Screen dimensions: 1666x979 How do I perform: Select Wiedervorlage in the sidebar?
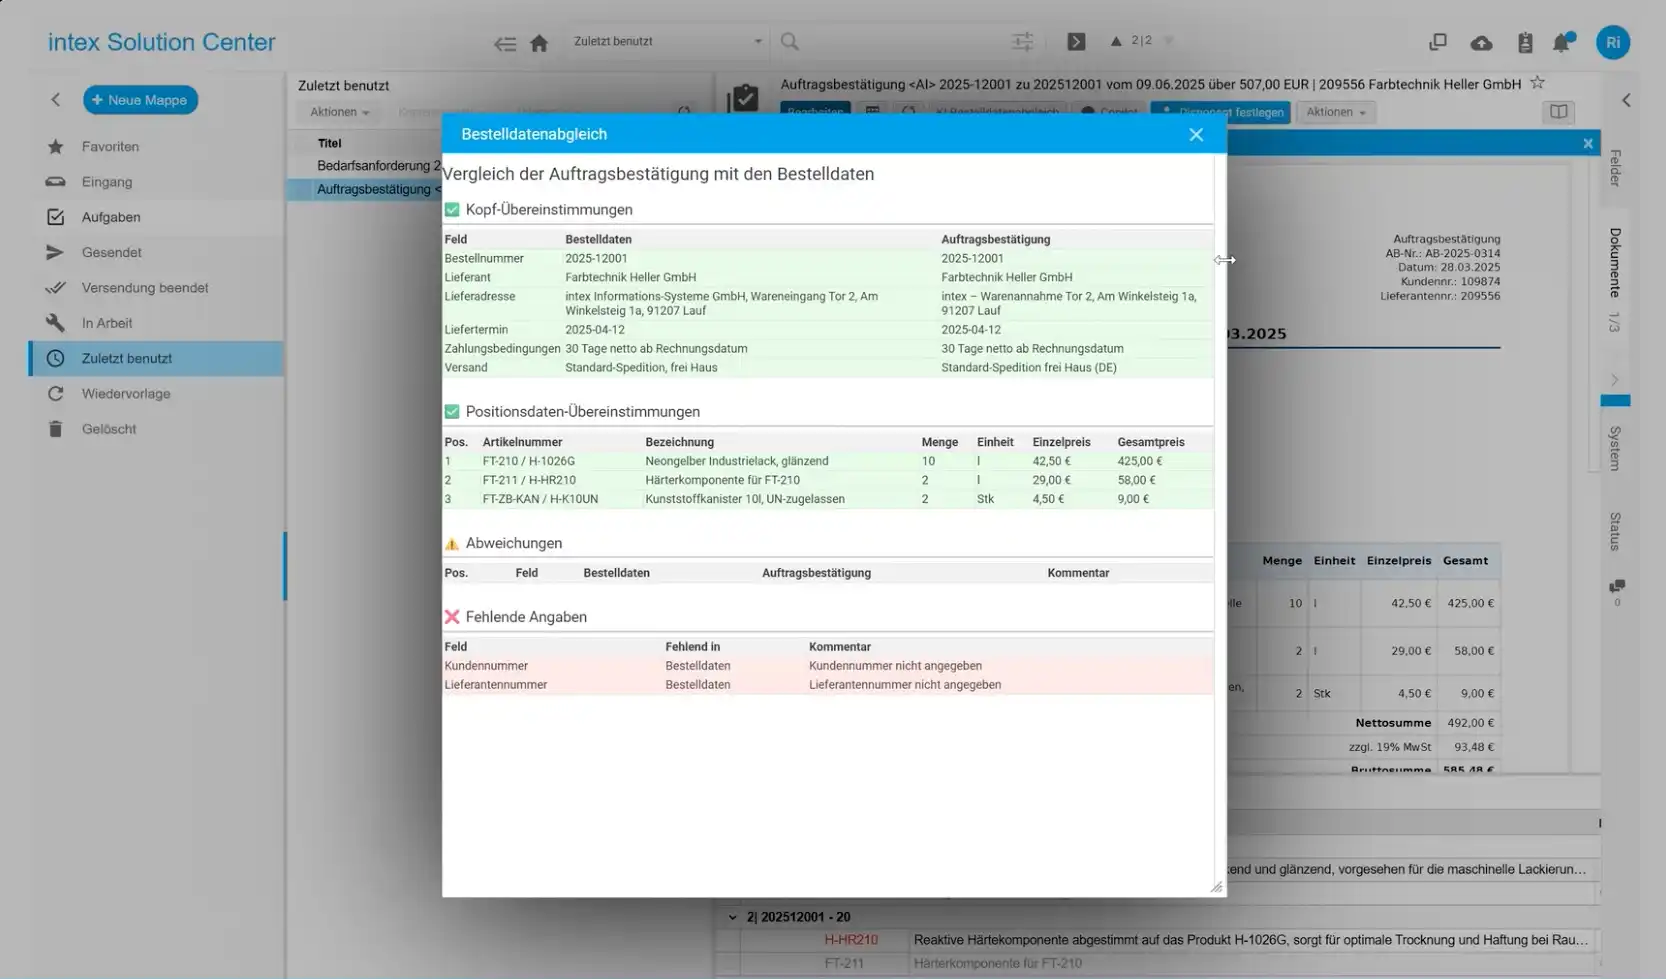126,394
